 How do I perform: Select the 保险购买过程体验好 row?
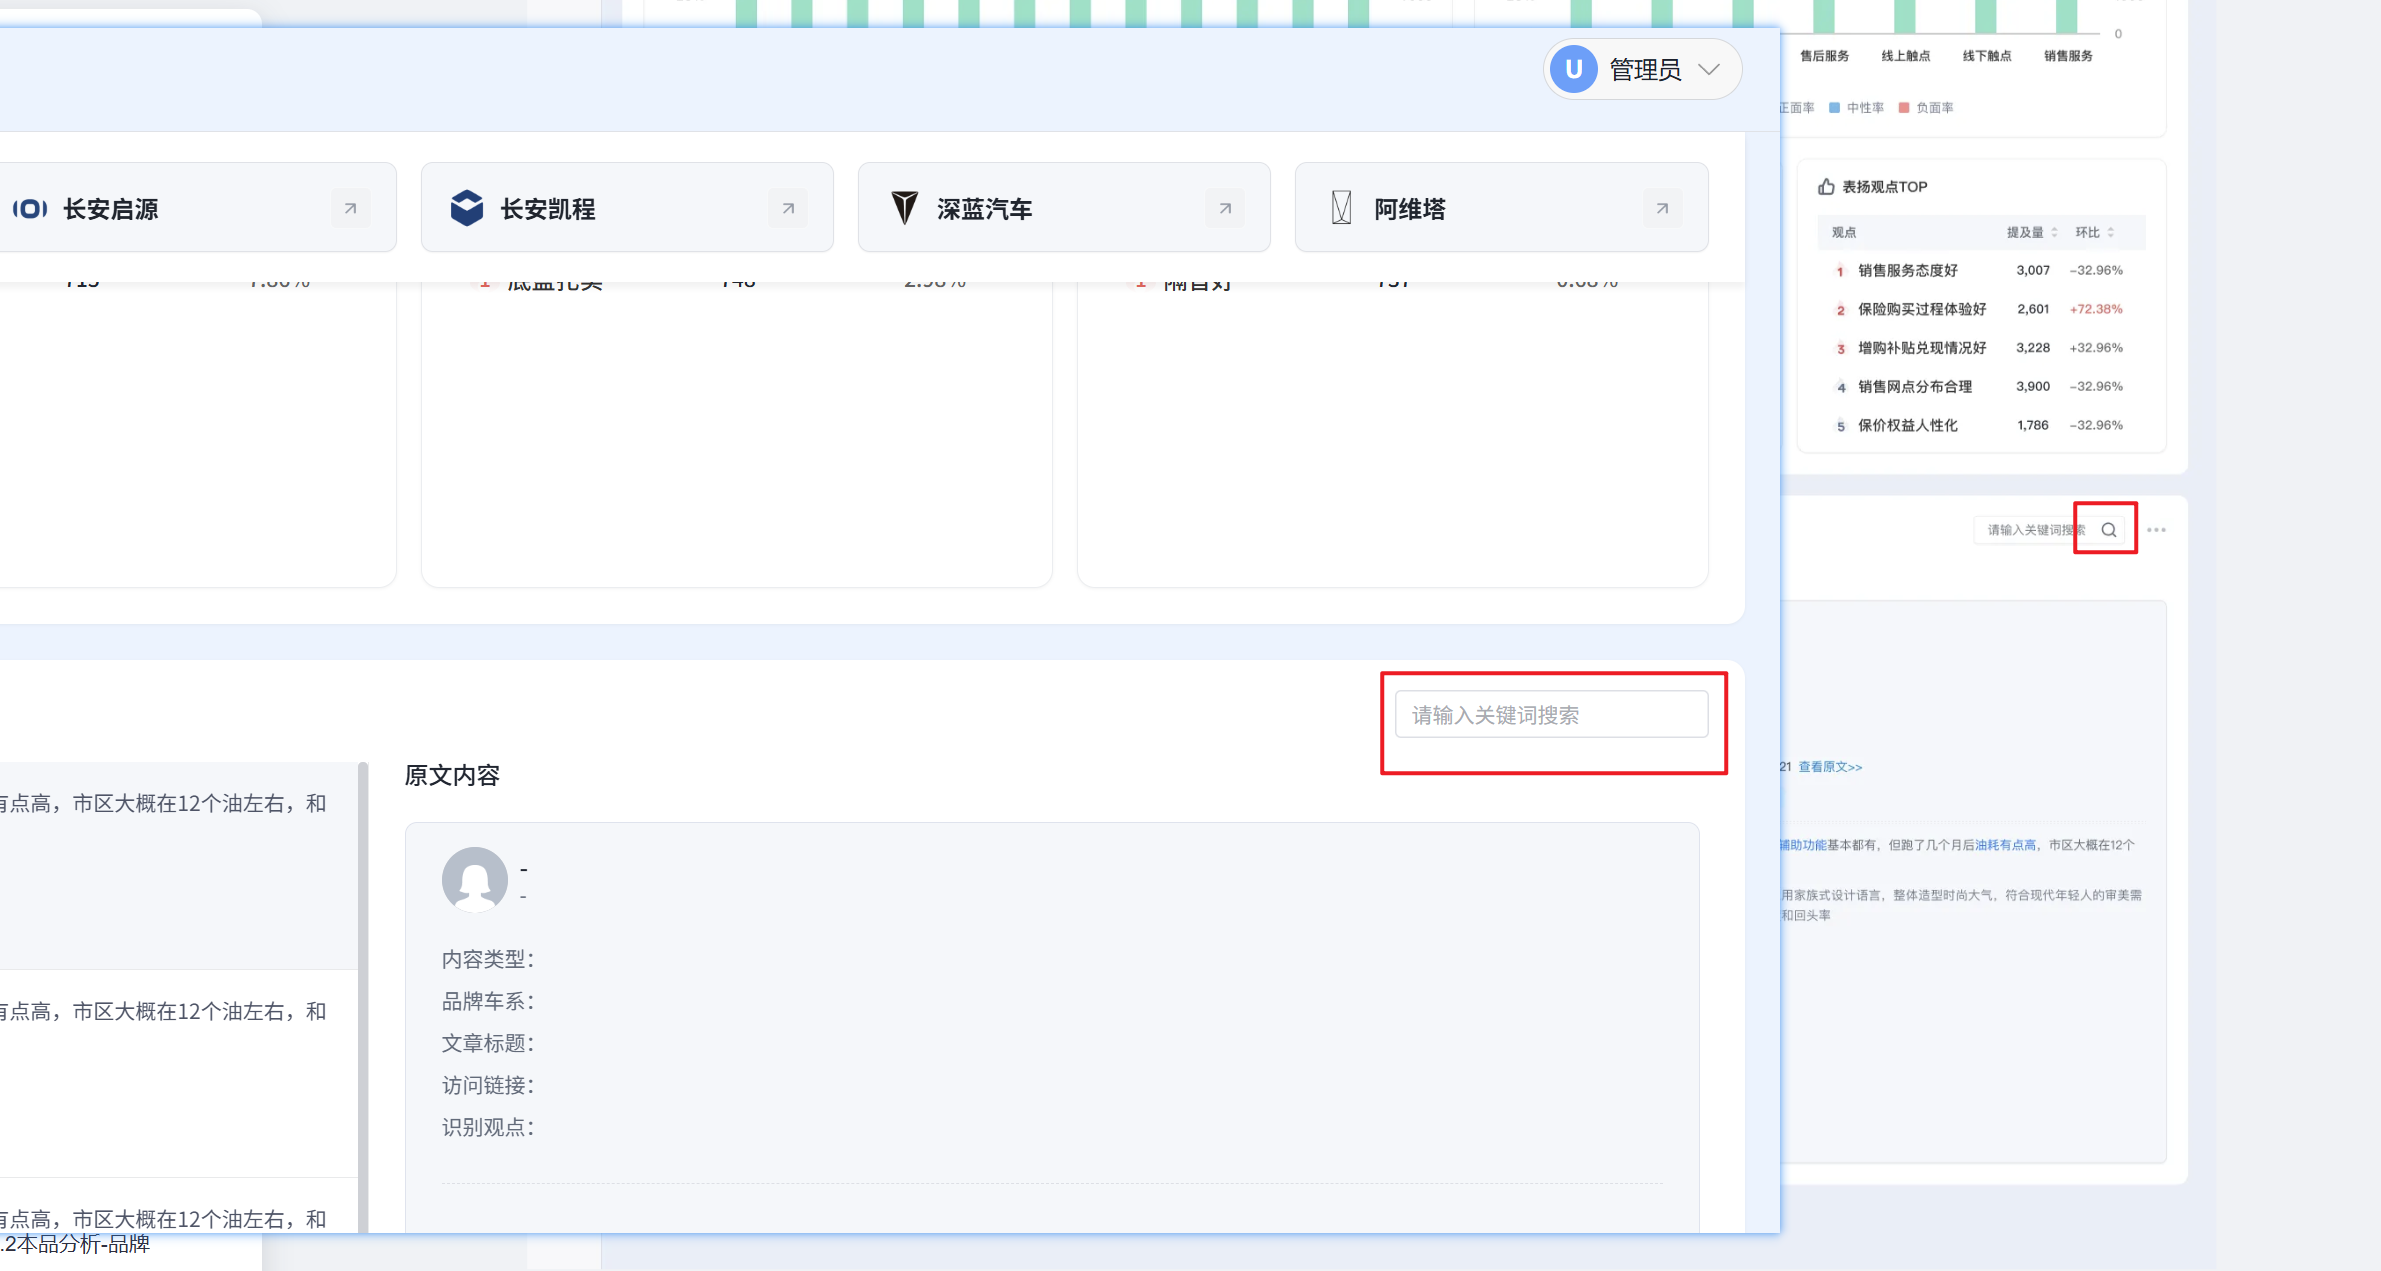(x=1981, y=309)
